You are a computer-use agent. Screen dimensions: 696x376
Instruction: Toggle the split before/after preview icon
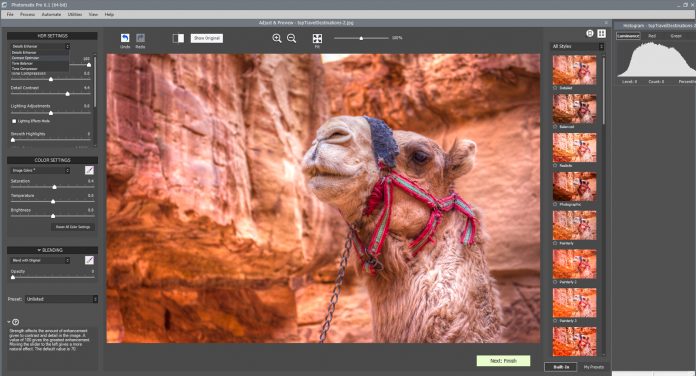[x=178, y=38]
